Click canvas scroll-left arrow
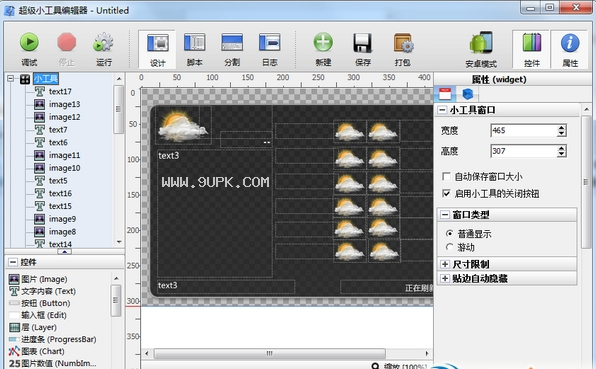 [x=147, y=353]
